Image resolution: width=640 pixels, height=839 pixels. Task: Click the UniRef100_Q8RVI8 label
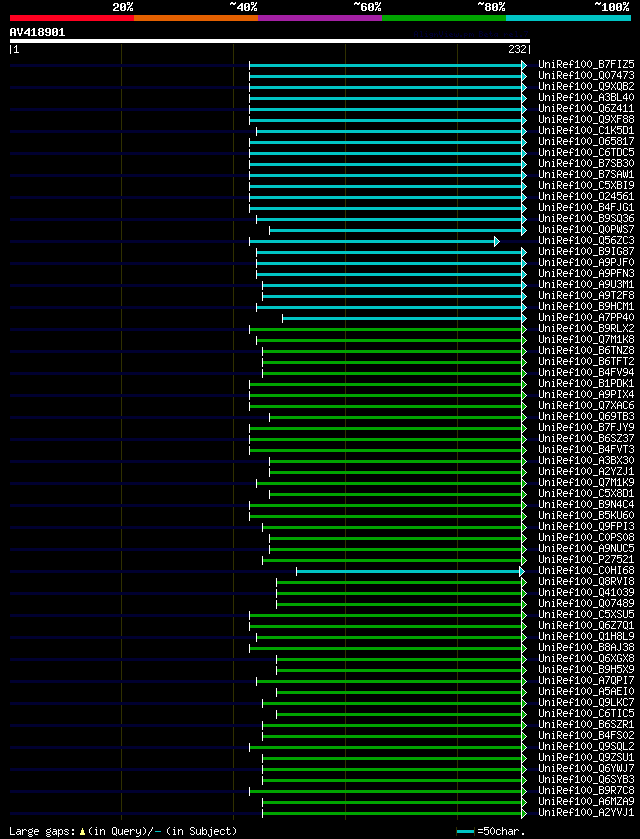pyautogui.click(x=586, y=582)
